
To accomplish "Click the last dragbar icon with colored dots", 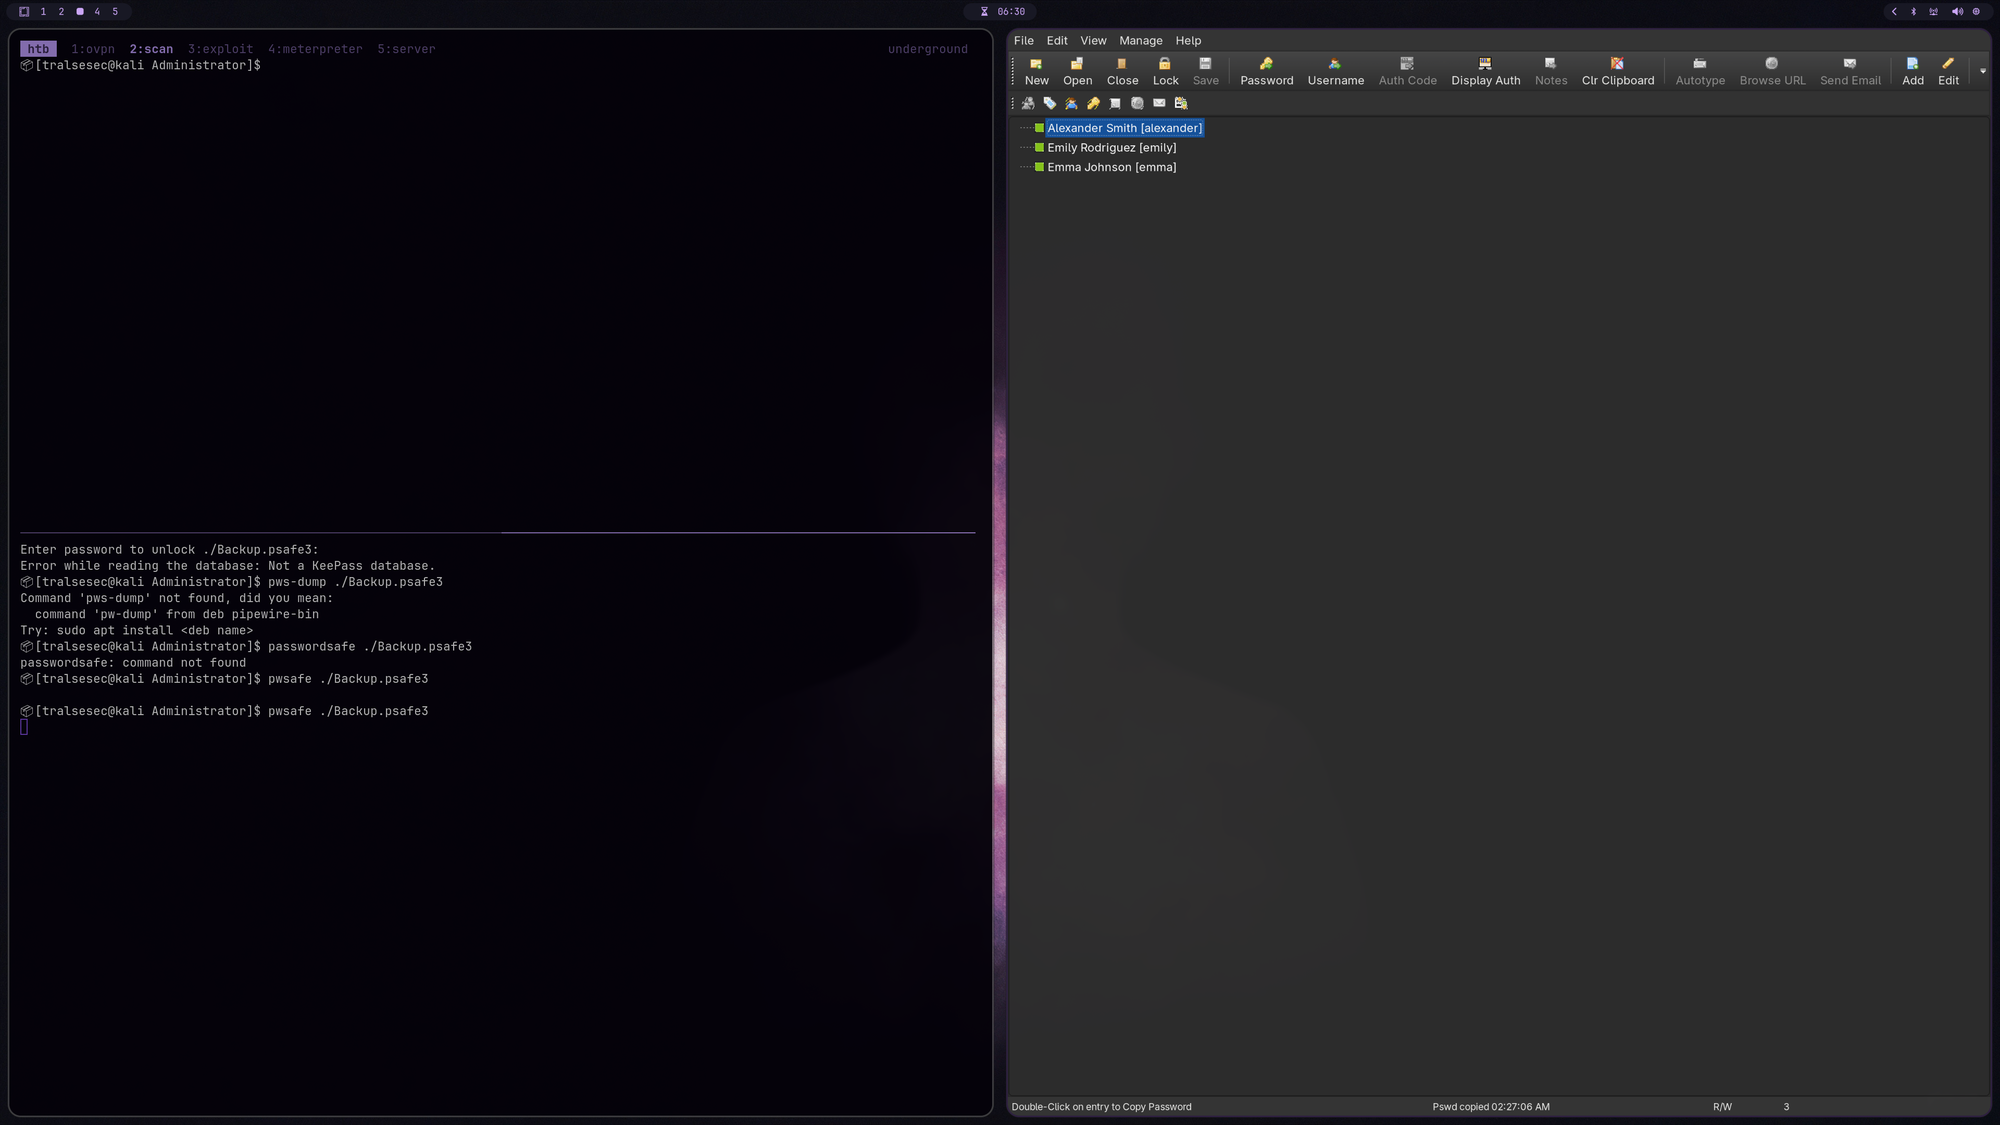I will (1181, 103).
